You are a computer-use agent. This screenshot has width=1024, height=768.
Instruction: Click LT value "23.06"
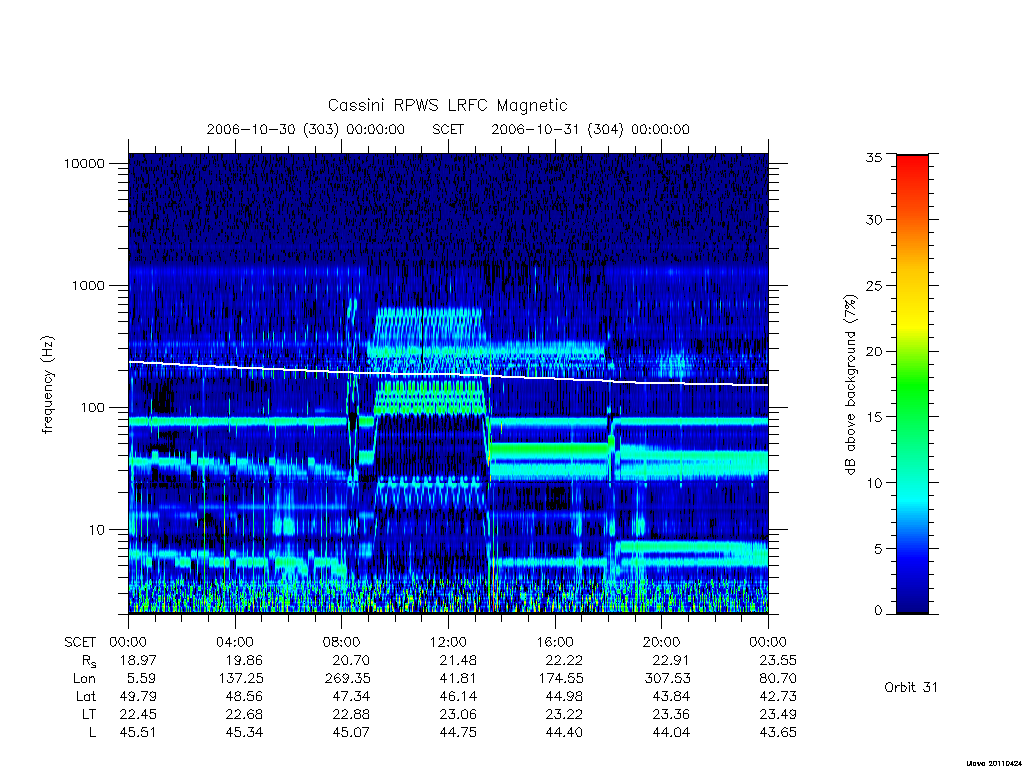458,714
